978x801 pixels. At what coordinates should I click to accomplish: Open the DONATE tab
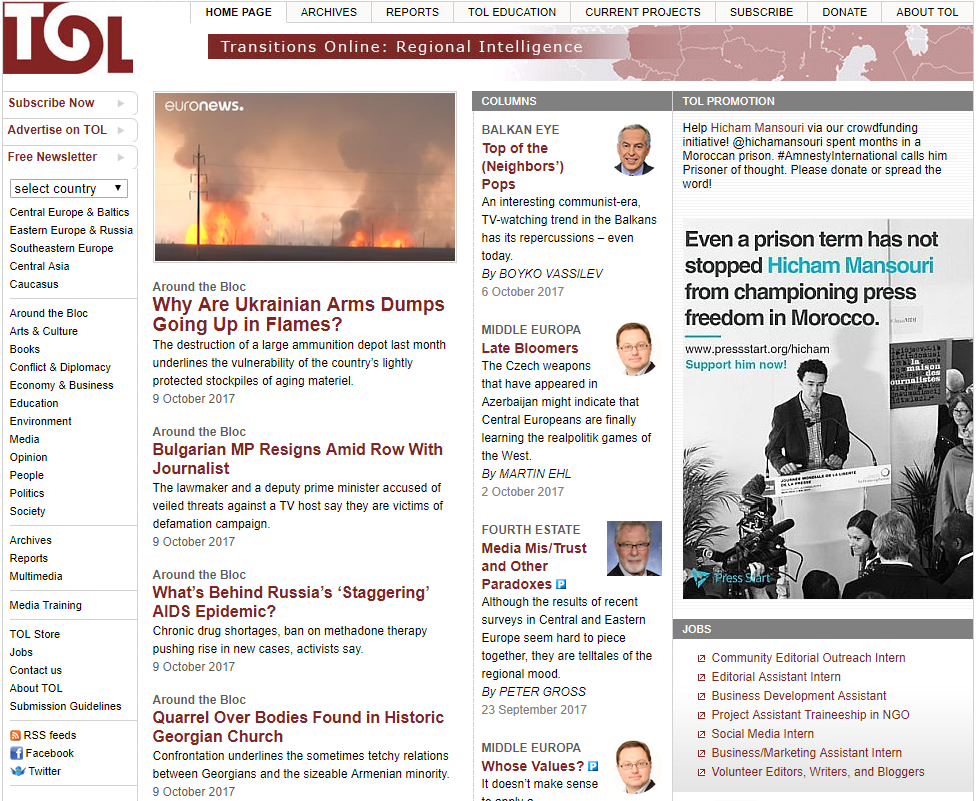pyautogui.click(x=844, y=12)
